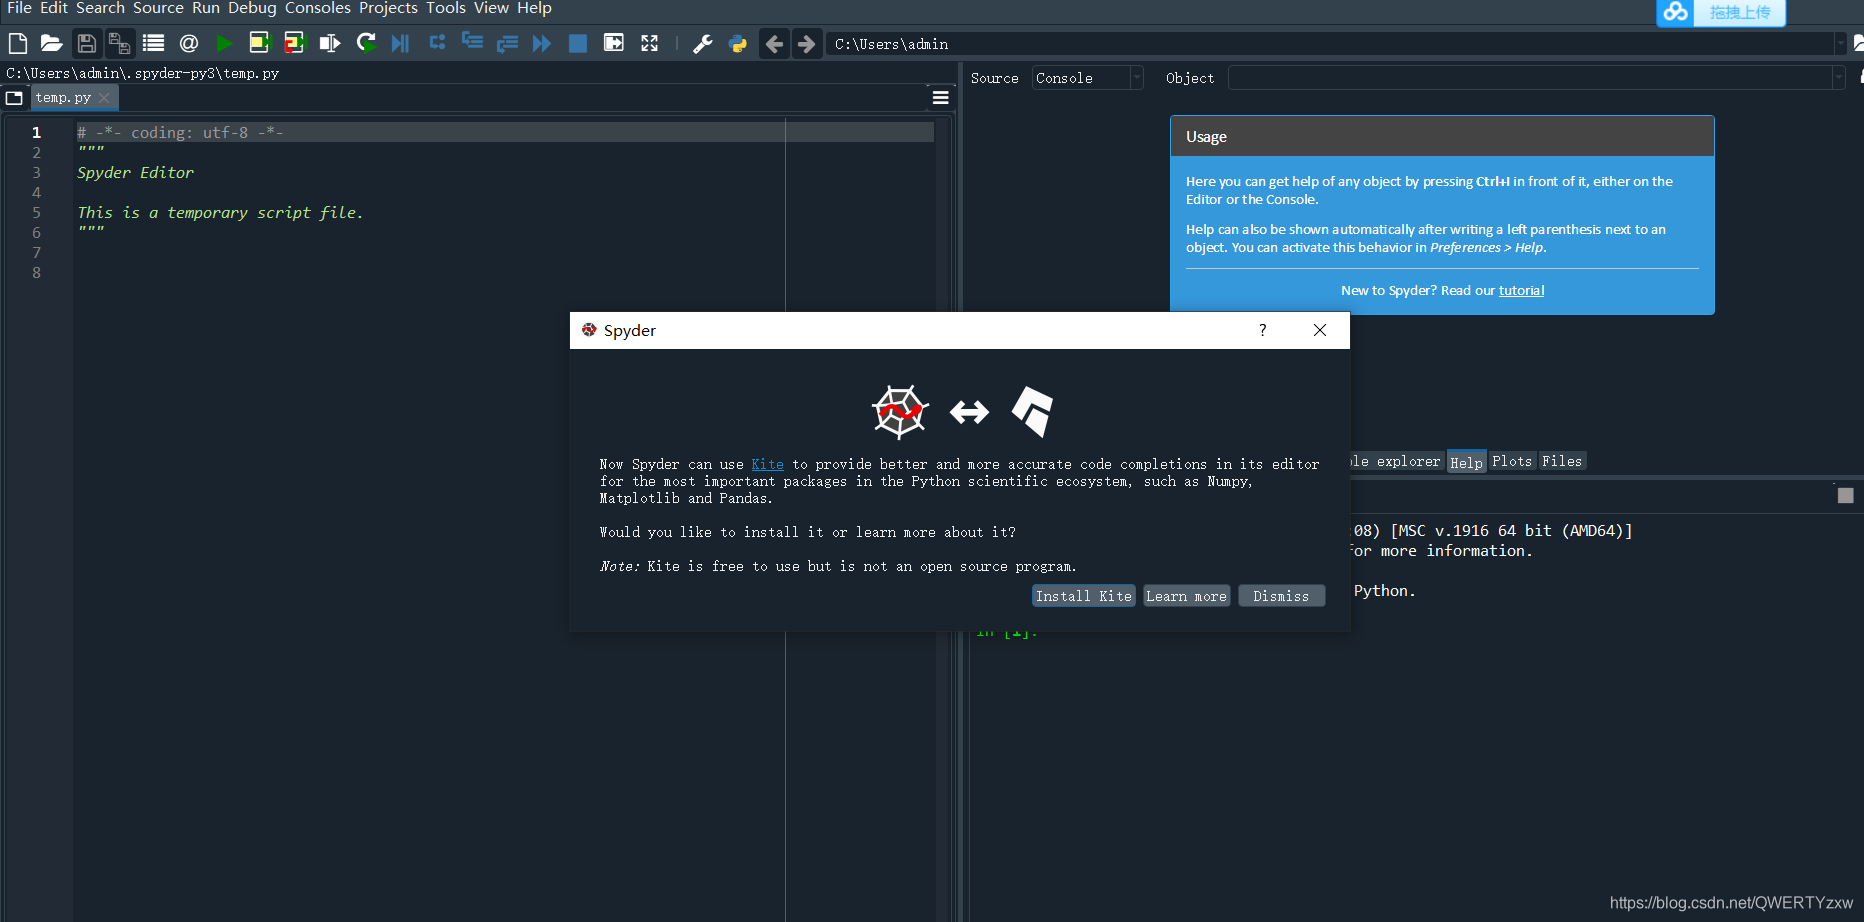Image resolution: width=1864 pixels, height=922 pixels.
Task: Save file using floppy disk icon
Action: (x=87, y=43)
